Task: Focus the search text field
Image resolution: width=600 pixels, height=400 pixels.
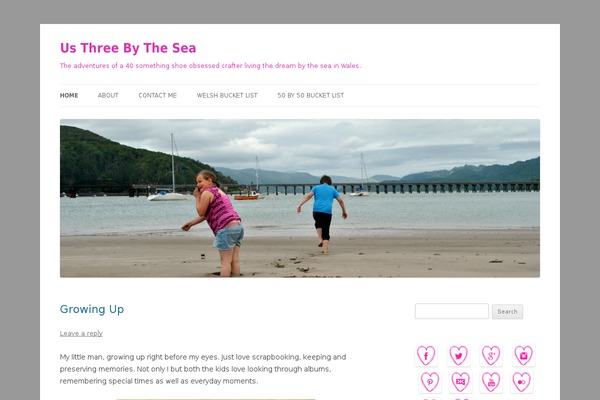Action: tap(452, 311)
